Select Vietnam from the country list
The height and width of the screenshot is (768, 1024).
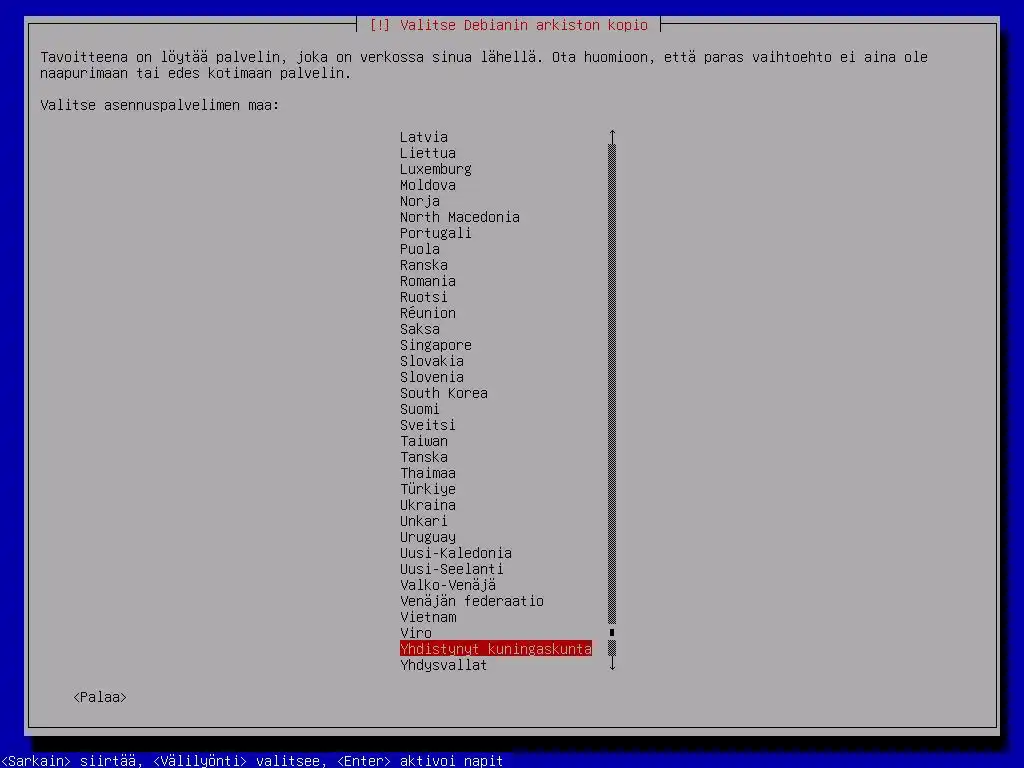pos(428,617)
